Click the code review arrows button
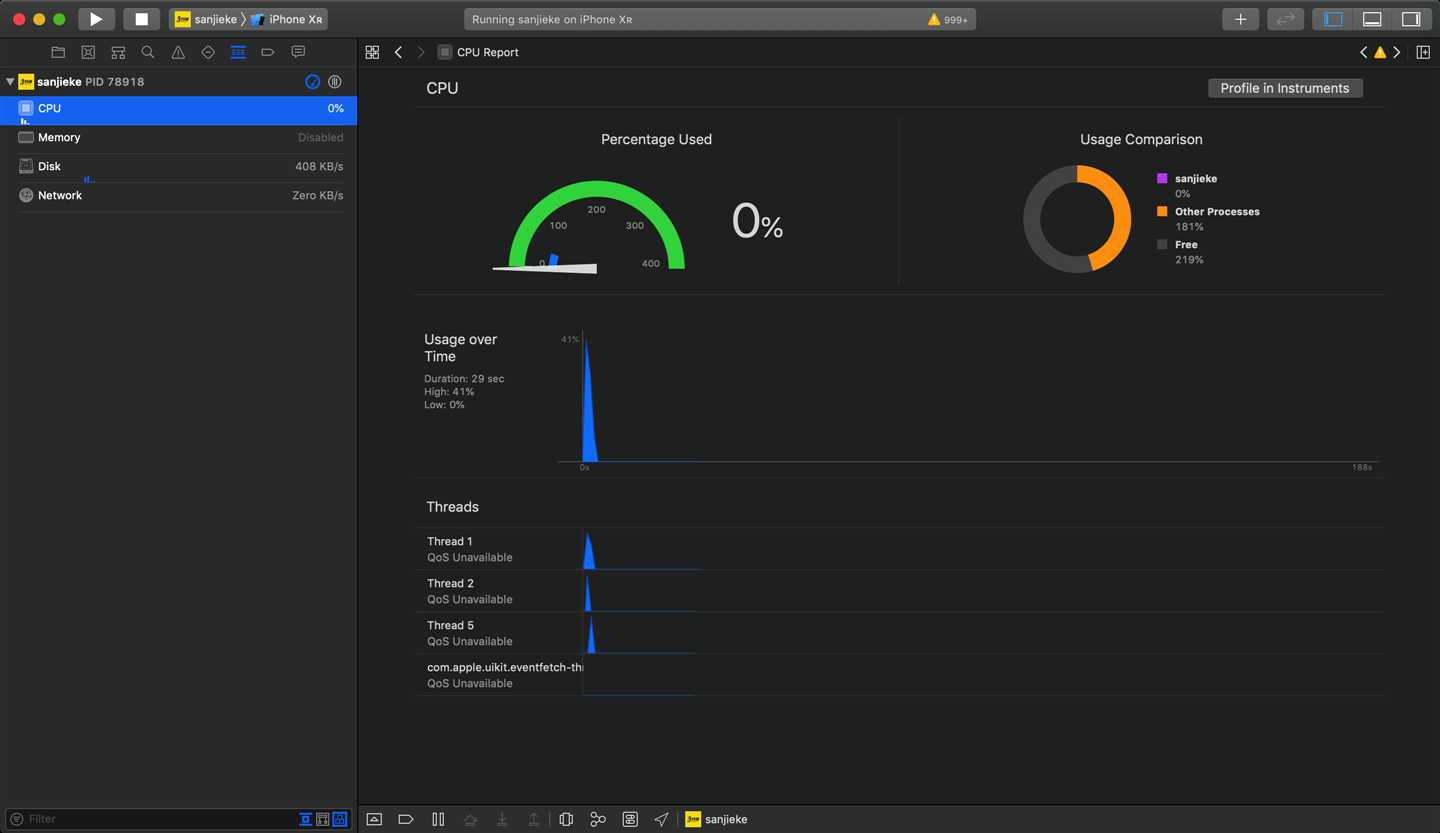The image size is (1440, 833). tap(1285, 19)
